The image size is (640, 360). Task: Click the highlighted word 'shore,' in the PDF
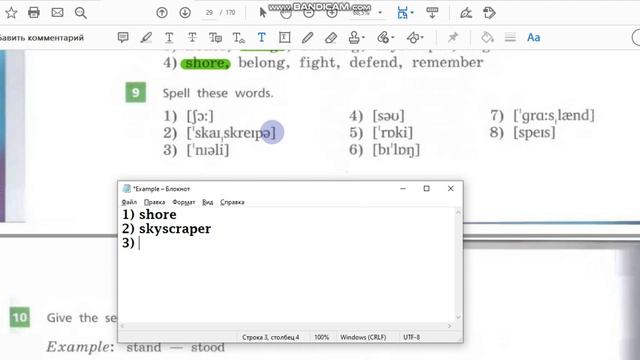click(x=206, y=63)
